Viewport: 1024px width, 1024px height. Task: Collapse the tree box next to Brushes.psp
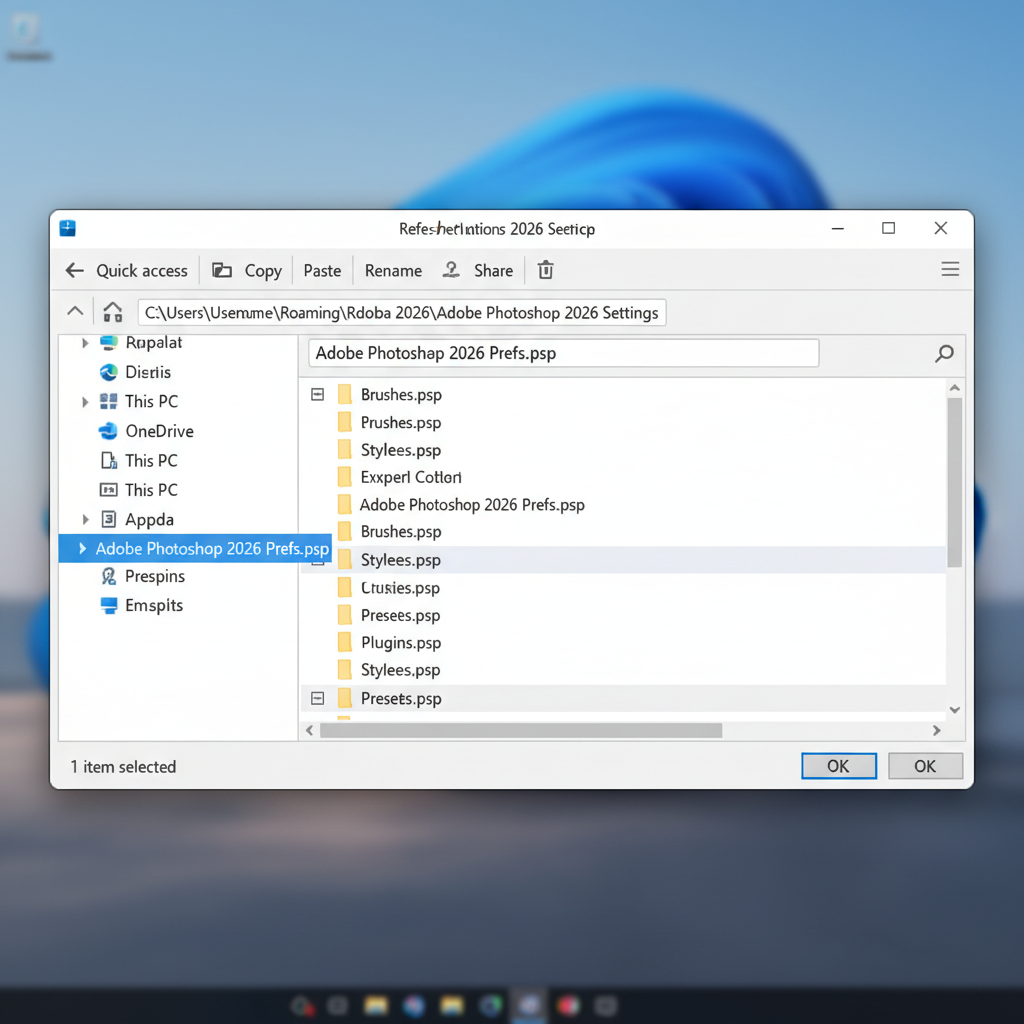[318, 395]
